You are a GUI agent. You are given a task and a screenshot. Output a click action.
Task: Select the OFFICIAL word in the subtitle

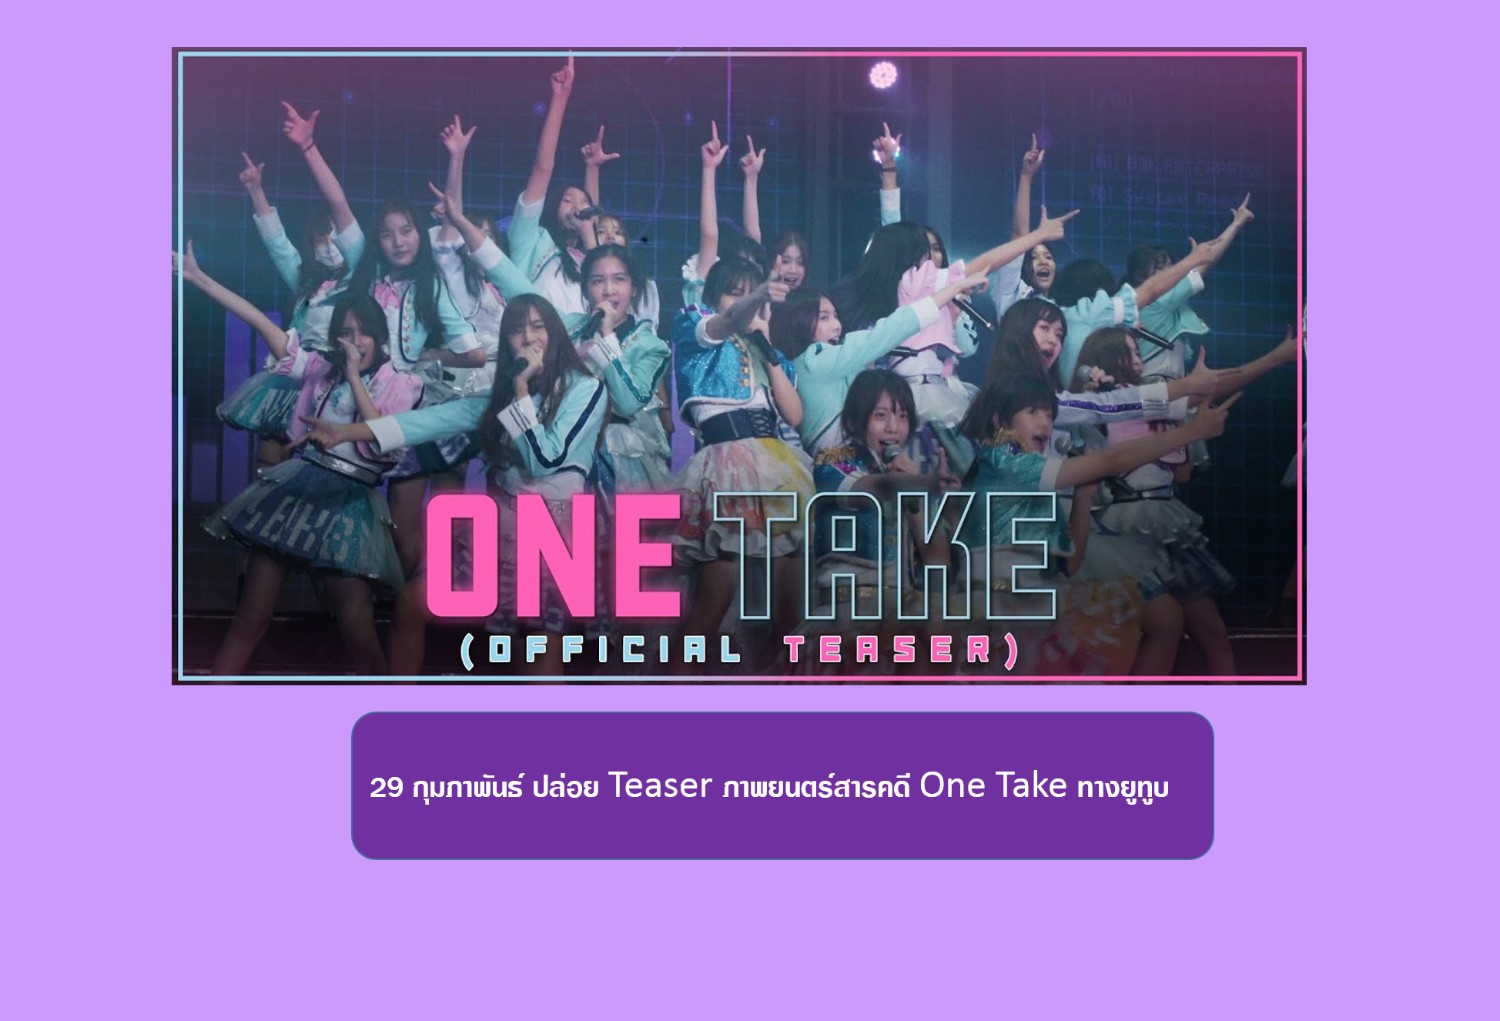coord(615,650)
